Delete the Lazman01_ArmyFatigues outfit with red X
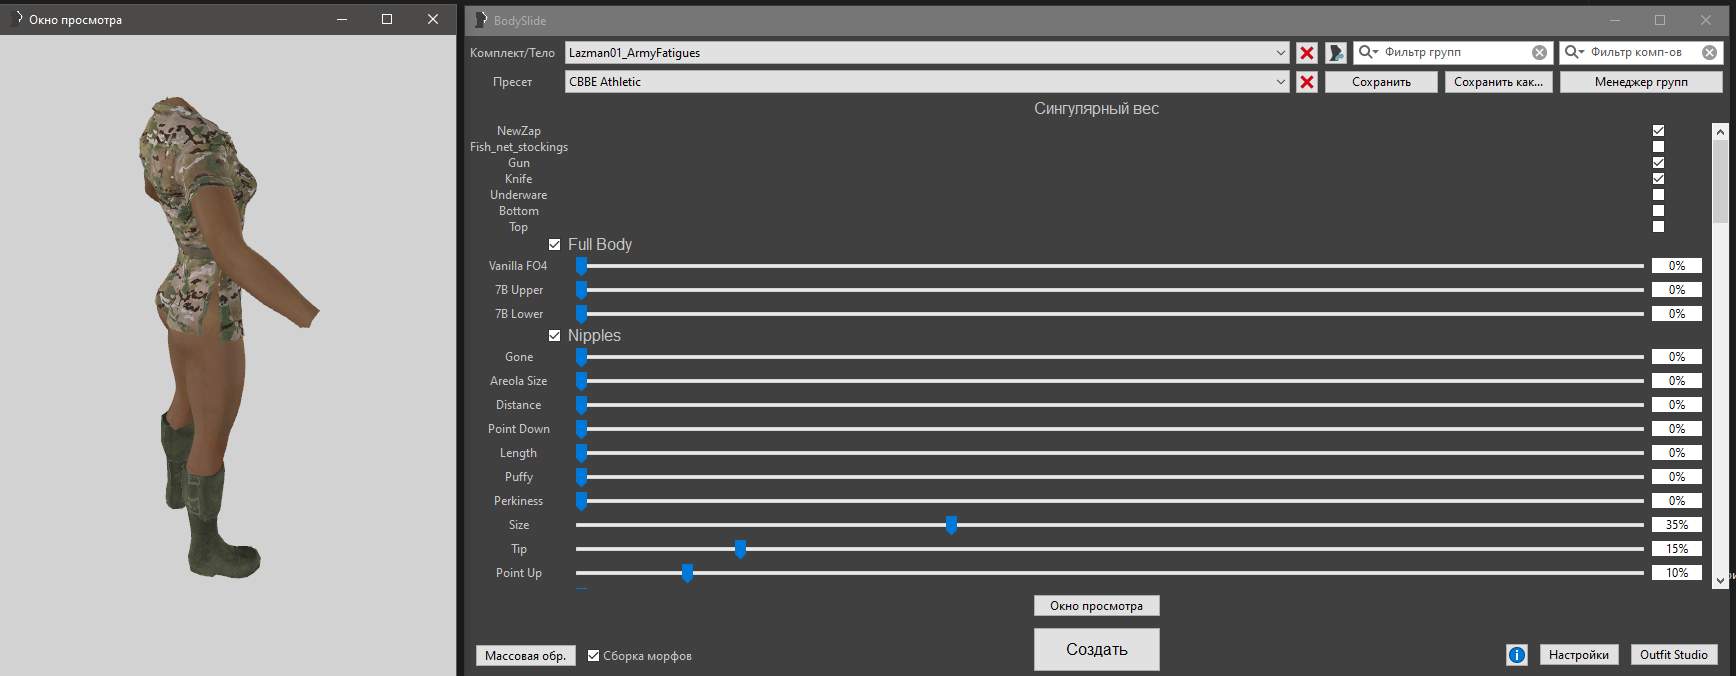The width and height of the screenshot is (1736, 676). click(1306, 53)
